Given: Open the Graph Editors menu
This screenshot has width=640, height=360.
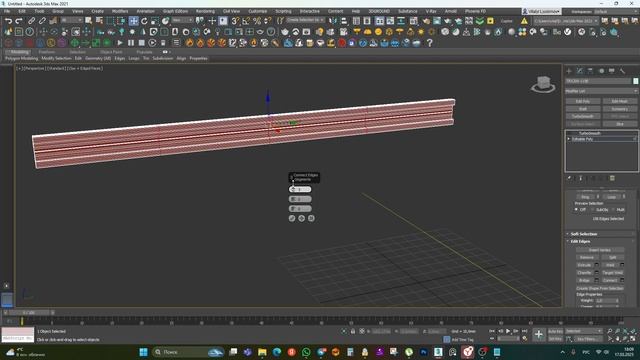Looking at the screenshot, I should click(x=175, y=11).
